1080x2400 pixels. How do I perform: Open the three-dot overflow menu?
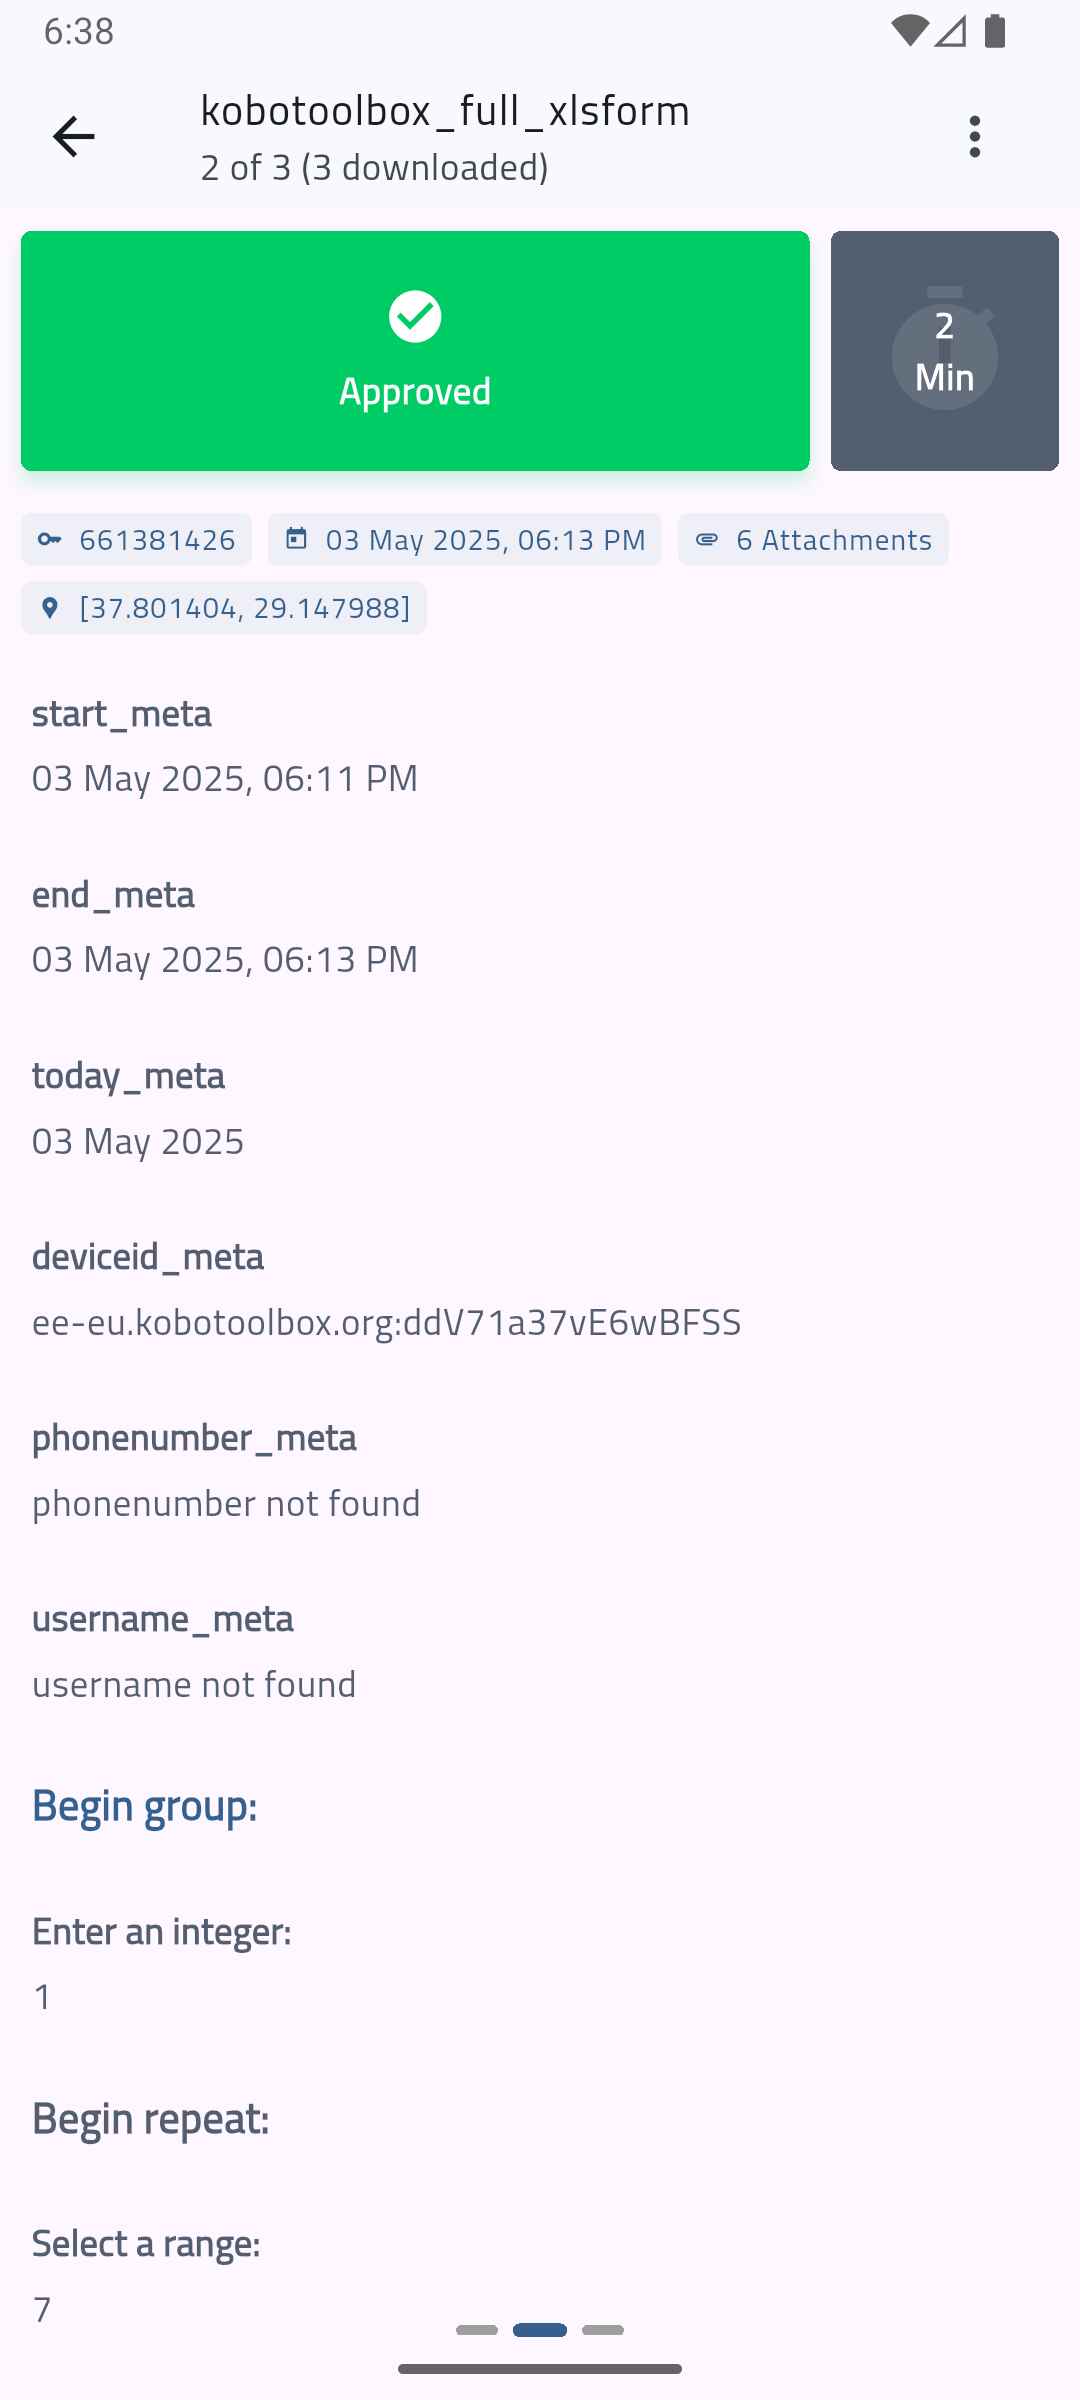[974, 137]
